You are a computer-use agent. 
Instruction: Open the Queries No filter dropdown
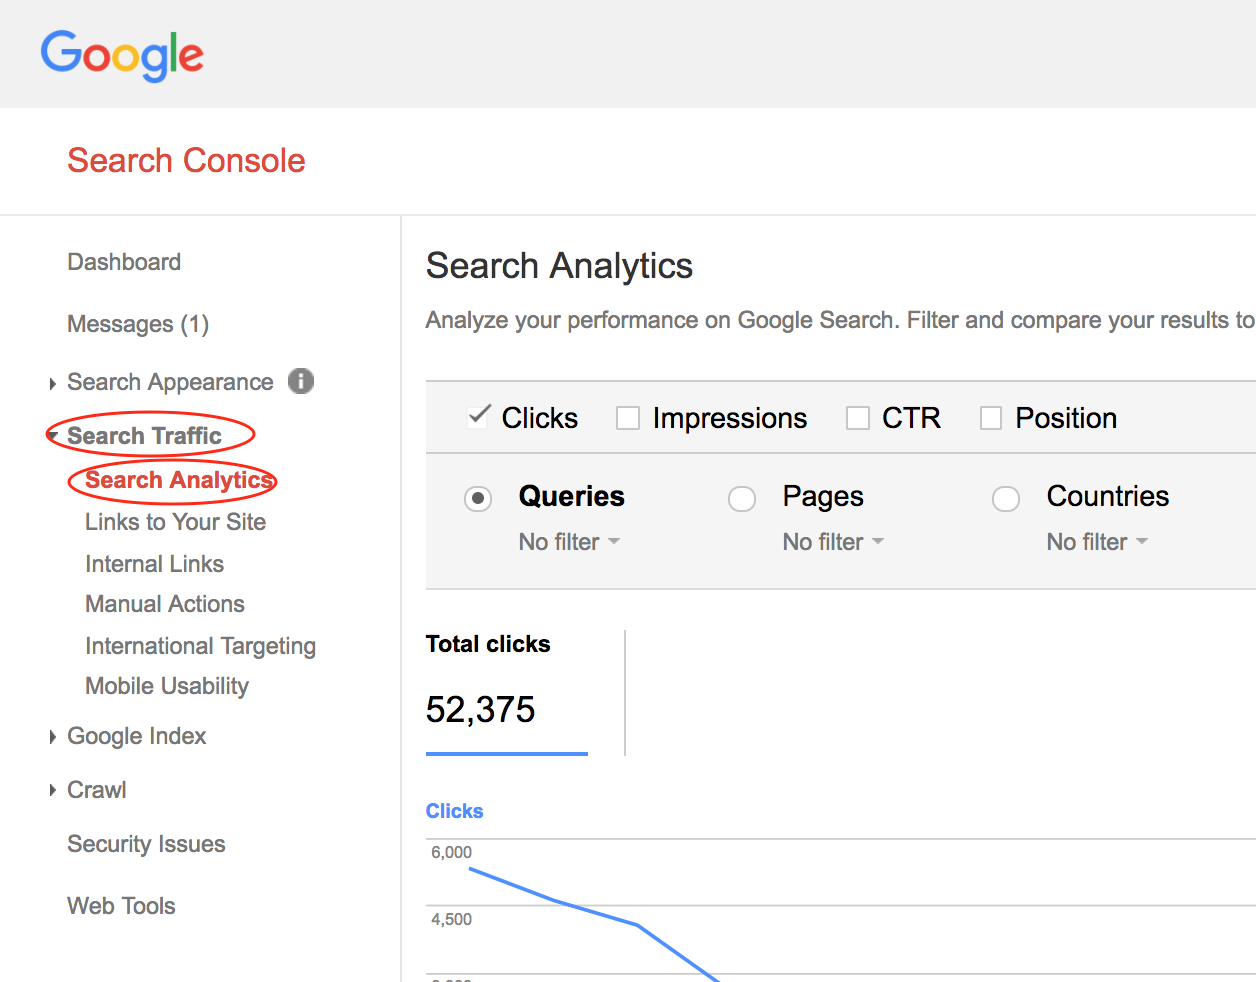click(569, 542)
